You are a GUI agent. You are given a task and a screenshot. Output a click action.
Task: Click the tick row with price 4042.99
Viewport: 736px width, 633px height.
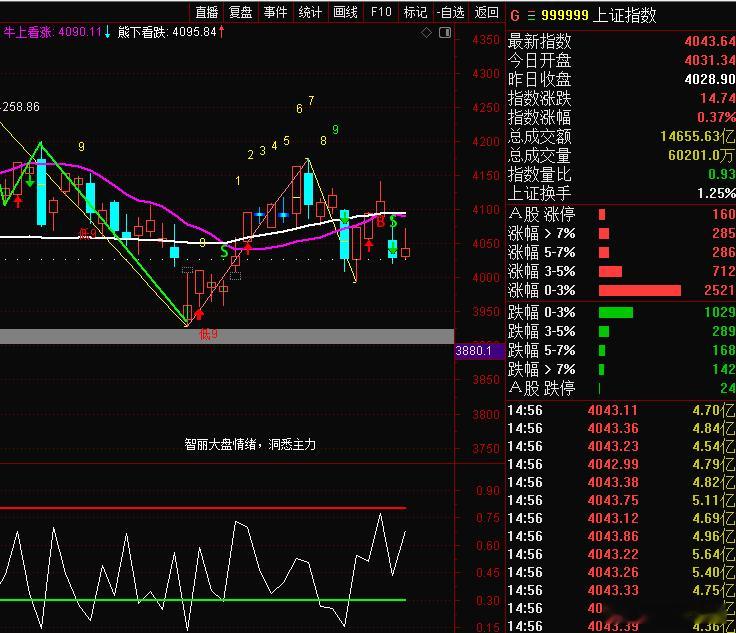coord(621,465)
